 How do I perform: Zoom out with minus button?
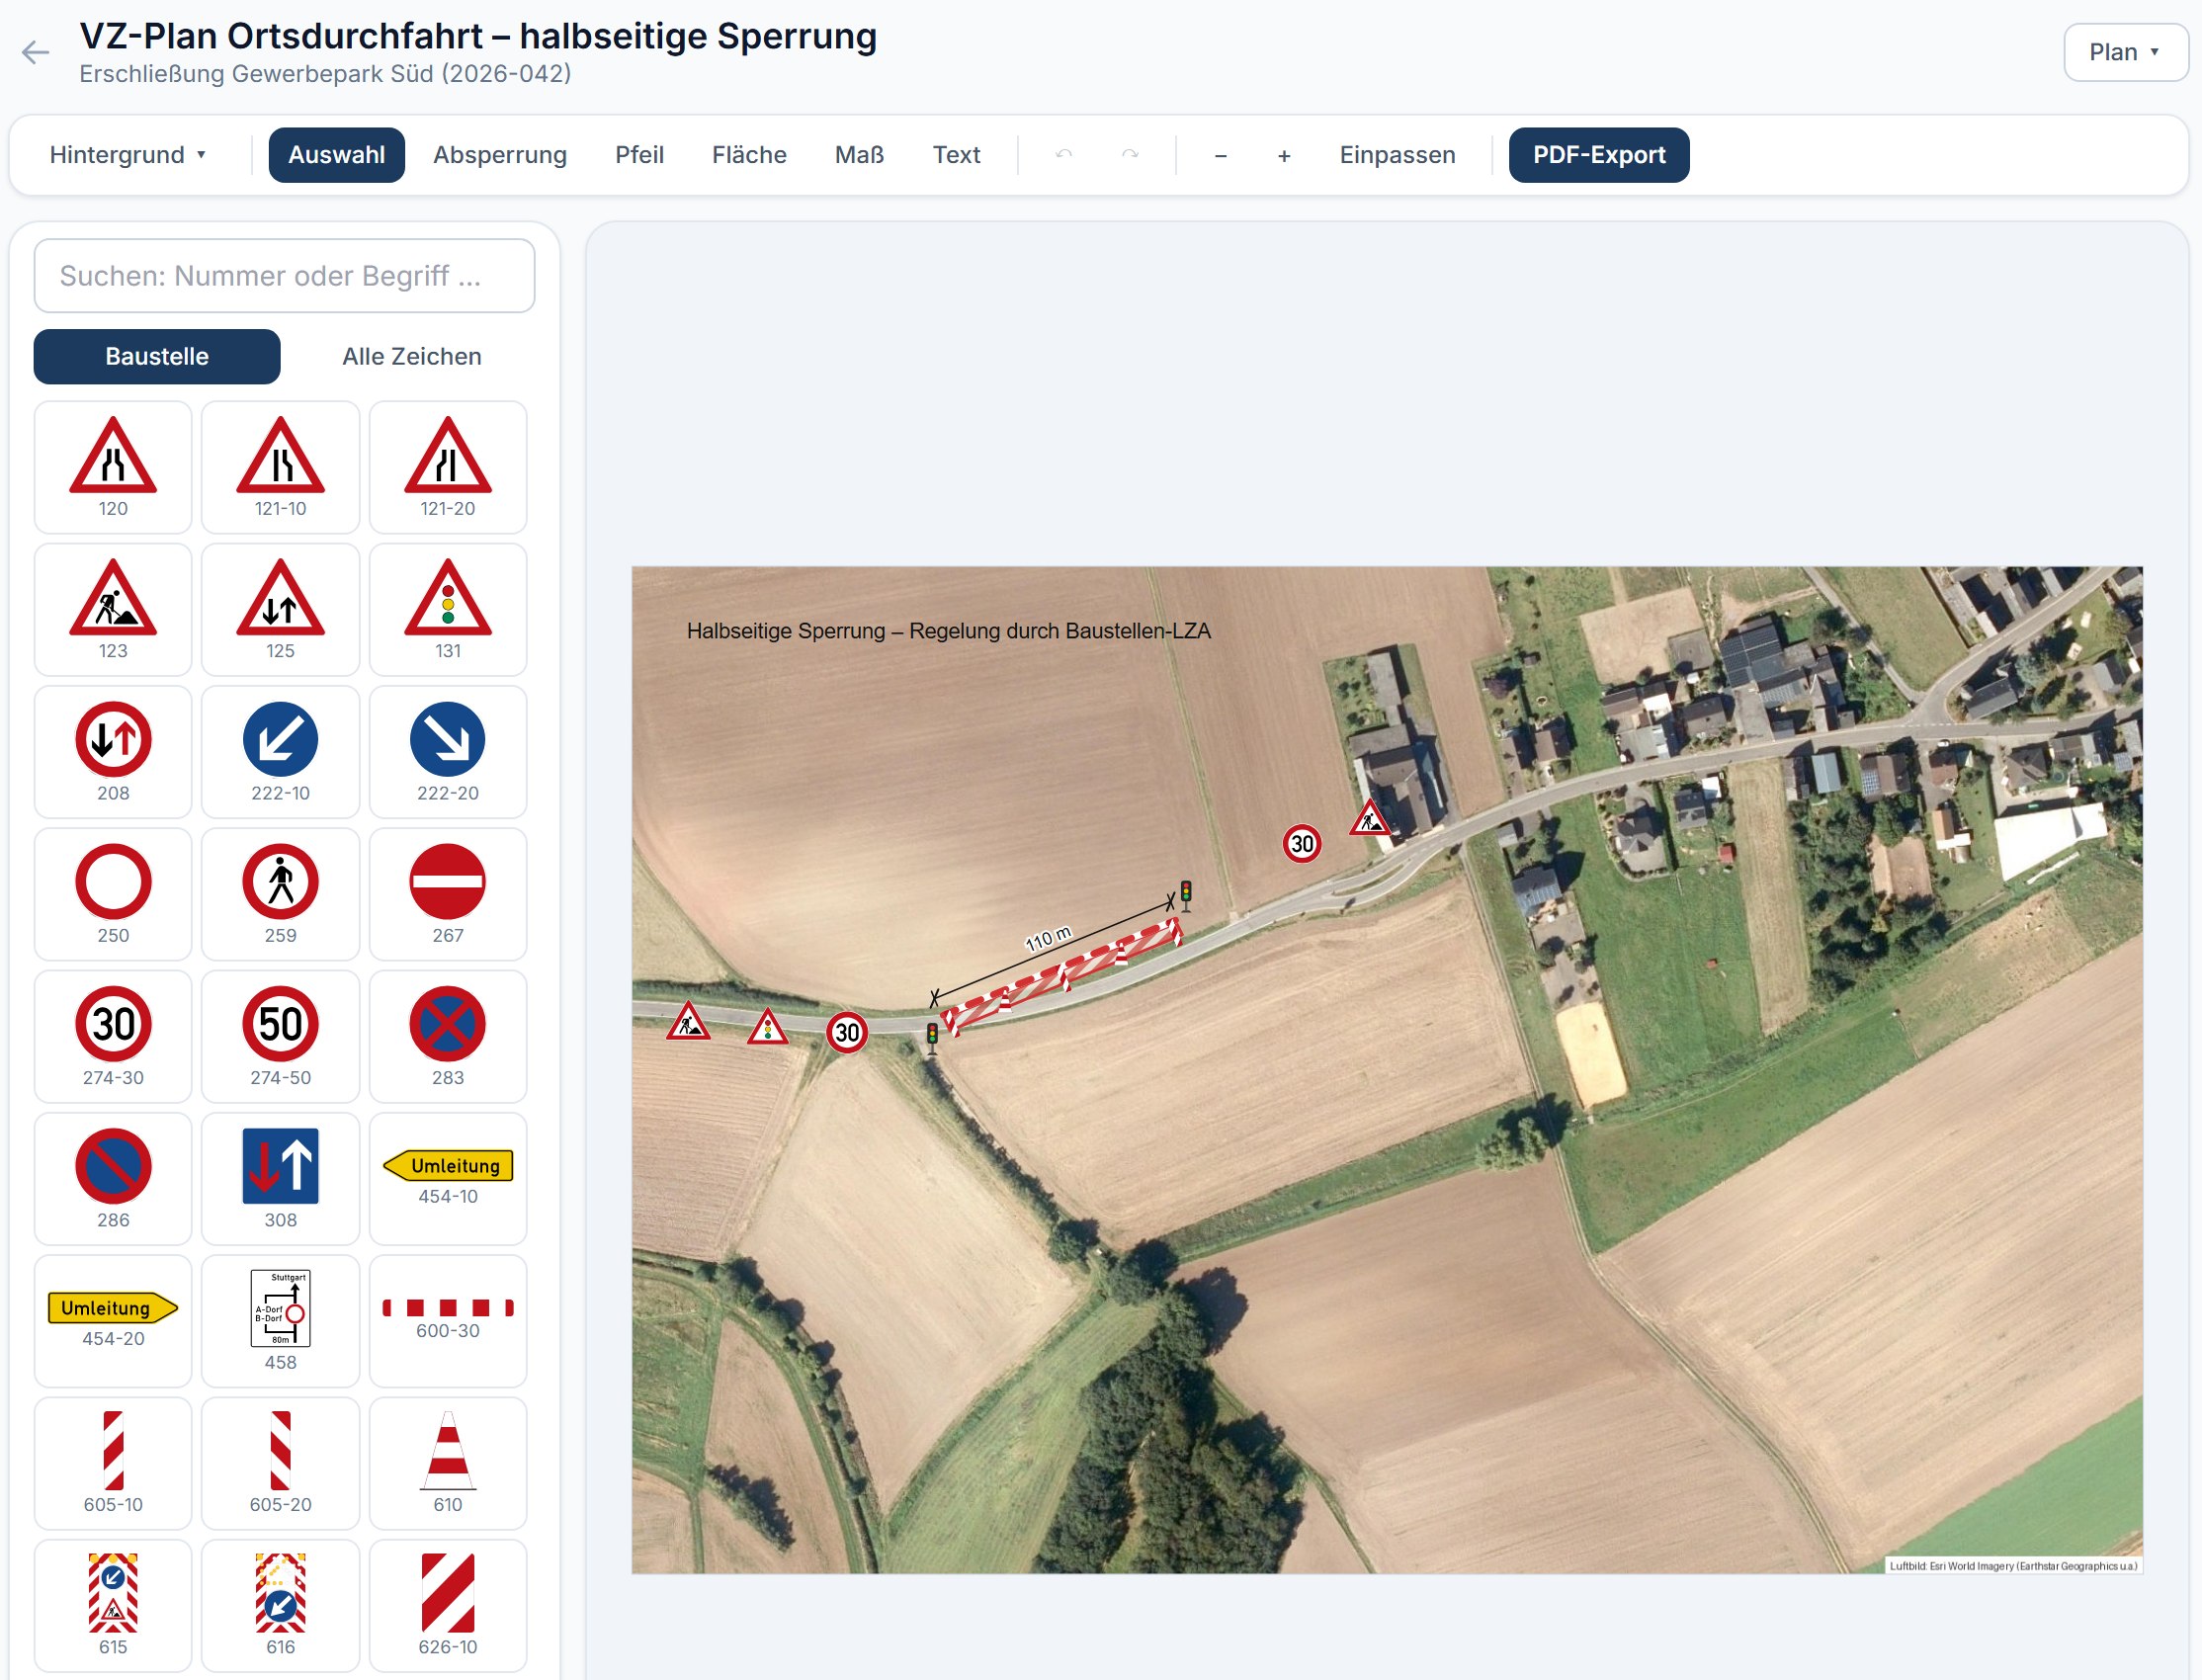tap(1220, 155)
